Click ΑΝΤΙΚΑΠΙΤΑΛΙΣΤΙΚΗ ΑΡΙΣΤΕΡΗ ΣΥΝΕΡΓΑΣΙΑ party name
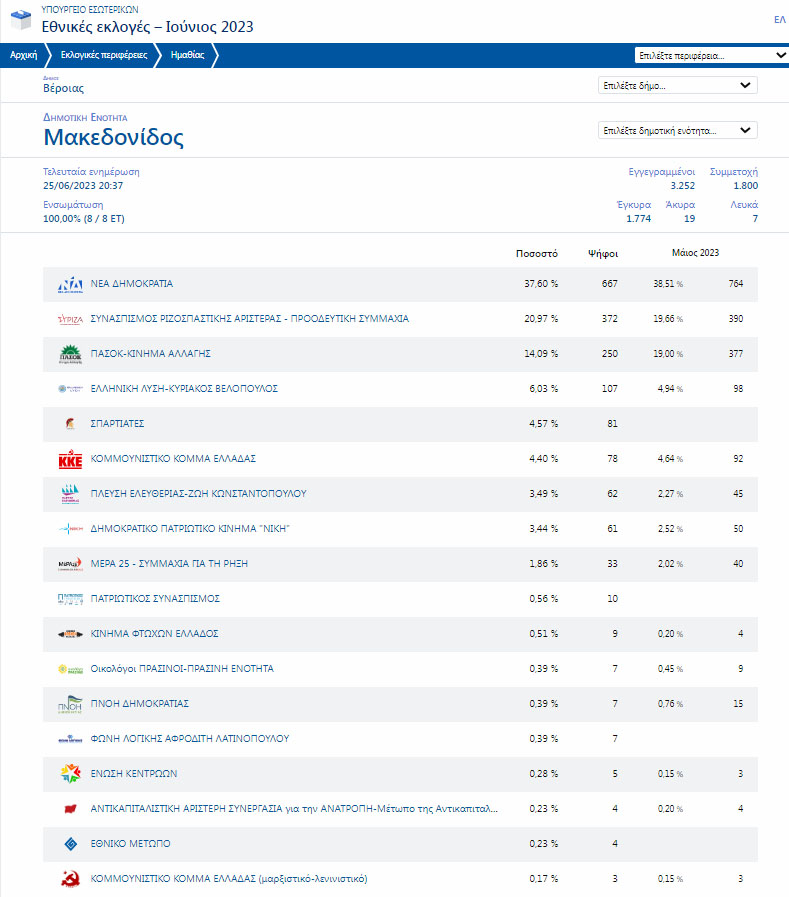Screen dimensions: 789x897 point(294,808)
